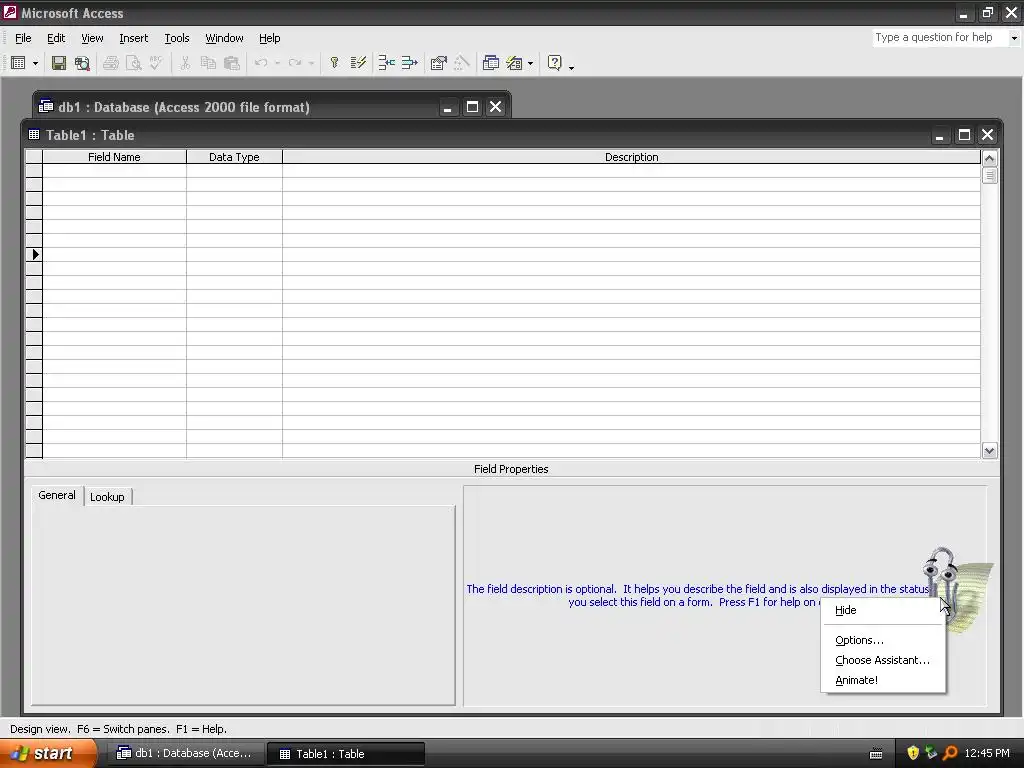
Task: Click the Start button on the taskbar
Action: click(46, 753)
